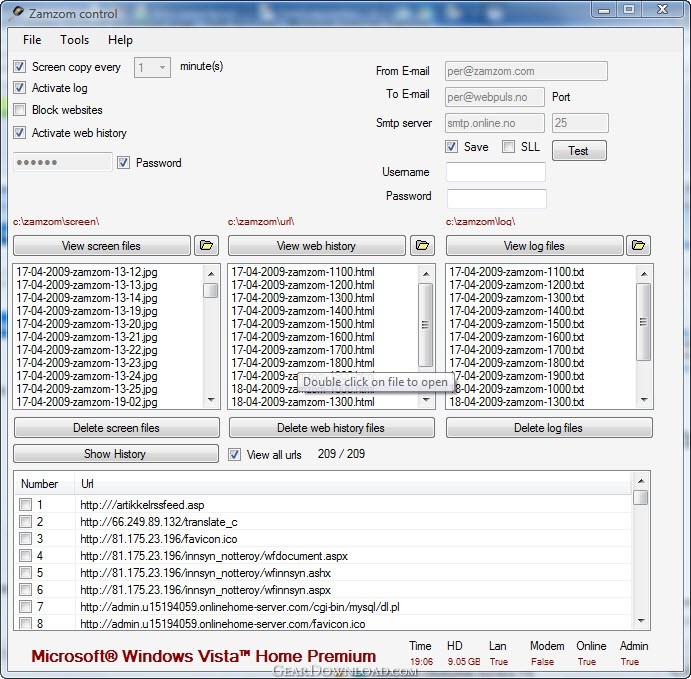Viewport: 691px width, 679px height.
Task: Select 17-04-2009-zamzom-13-12.jpg
Action: (87, 272)
